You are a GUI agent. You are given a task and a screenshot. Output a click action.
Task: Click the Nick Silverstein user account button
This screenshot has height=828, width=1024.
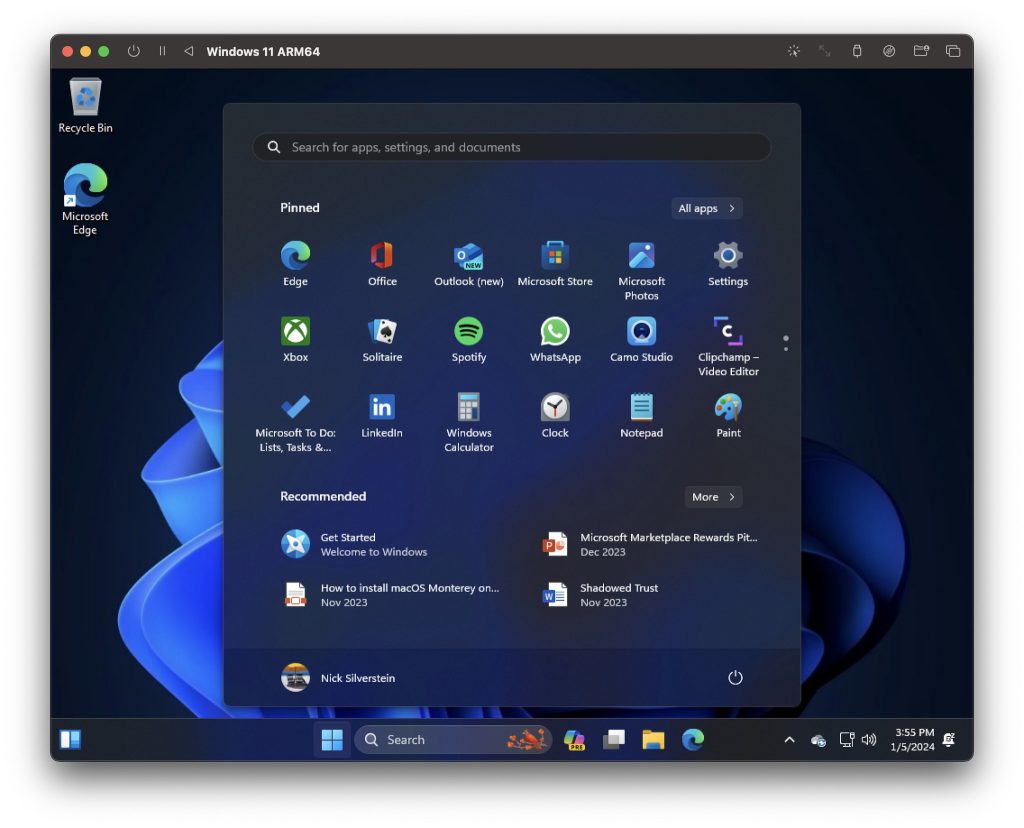point(339,678)
